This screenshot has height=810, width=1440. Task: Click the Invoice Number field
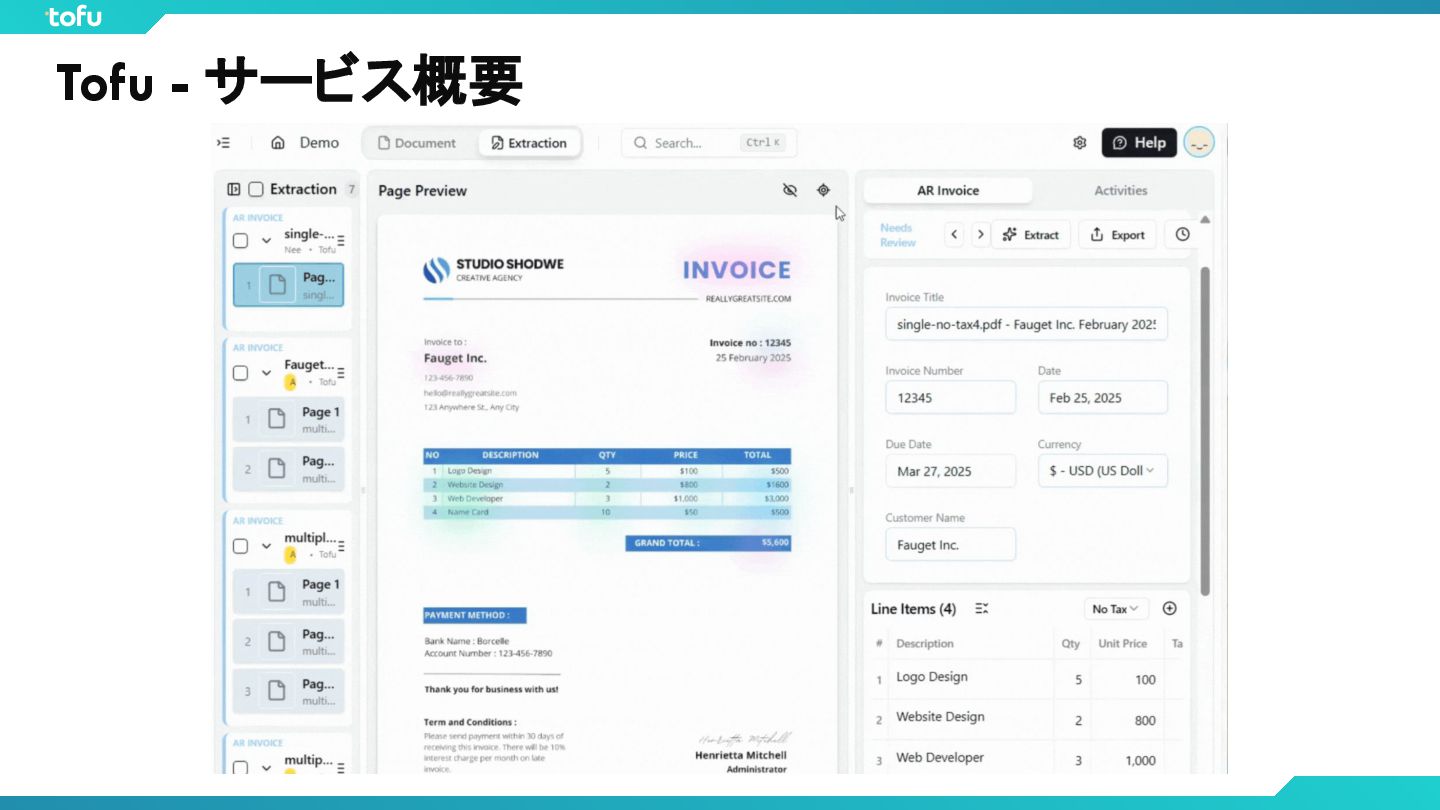pyautogui.click(x=950, y=397)
